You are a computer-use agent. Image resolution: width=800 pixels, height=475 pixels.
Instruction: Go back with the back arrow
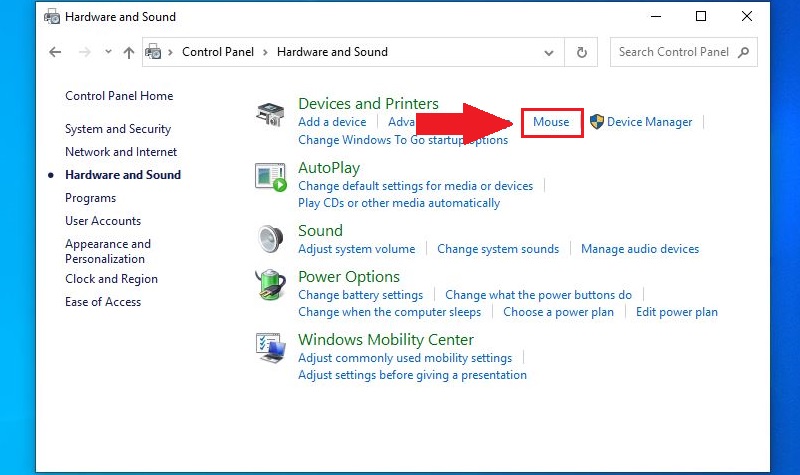click(55, 52)
